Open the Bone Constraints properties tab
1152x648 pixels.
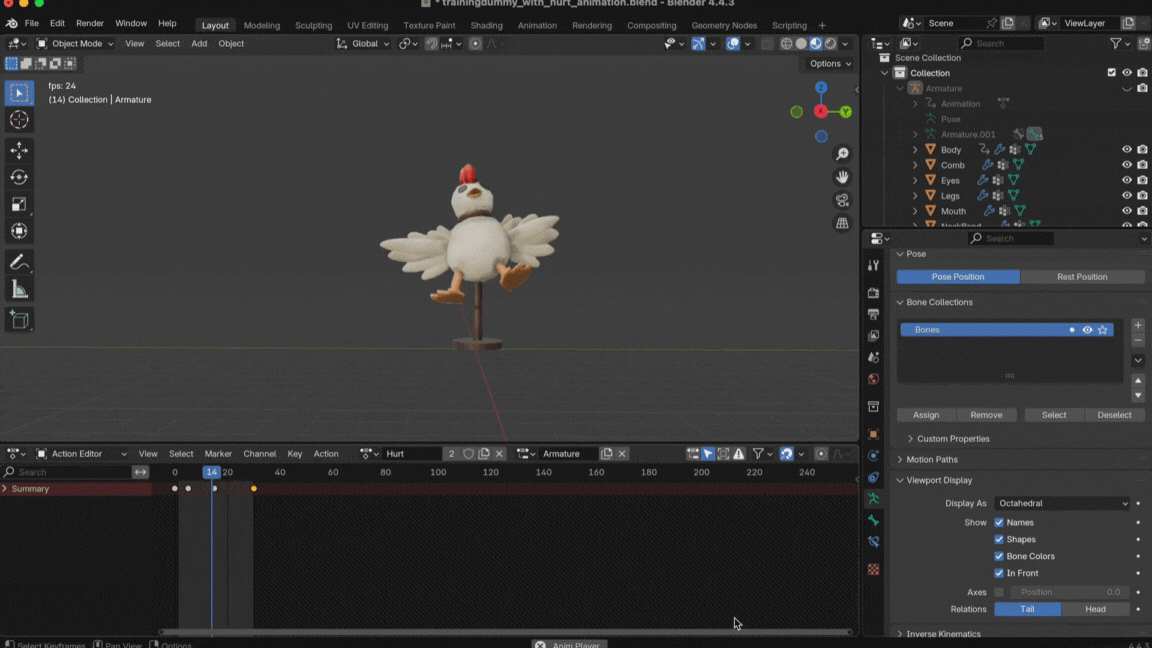874,541
